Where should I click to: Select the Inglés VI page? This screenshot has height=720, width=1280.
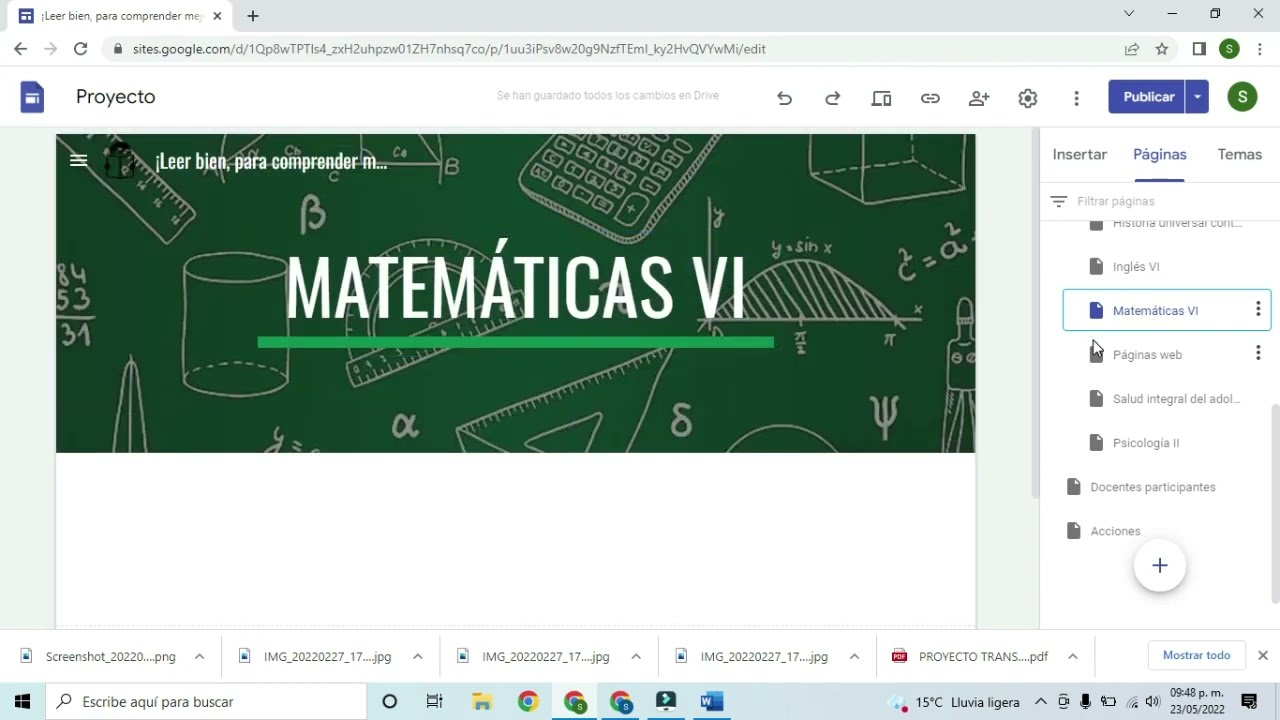1166,267
